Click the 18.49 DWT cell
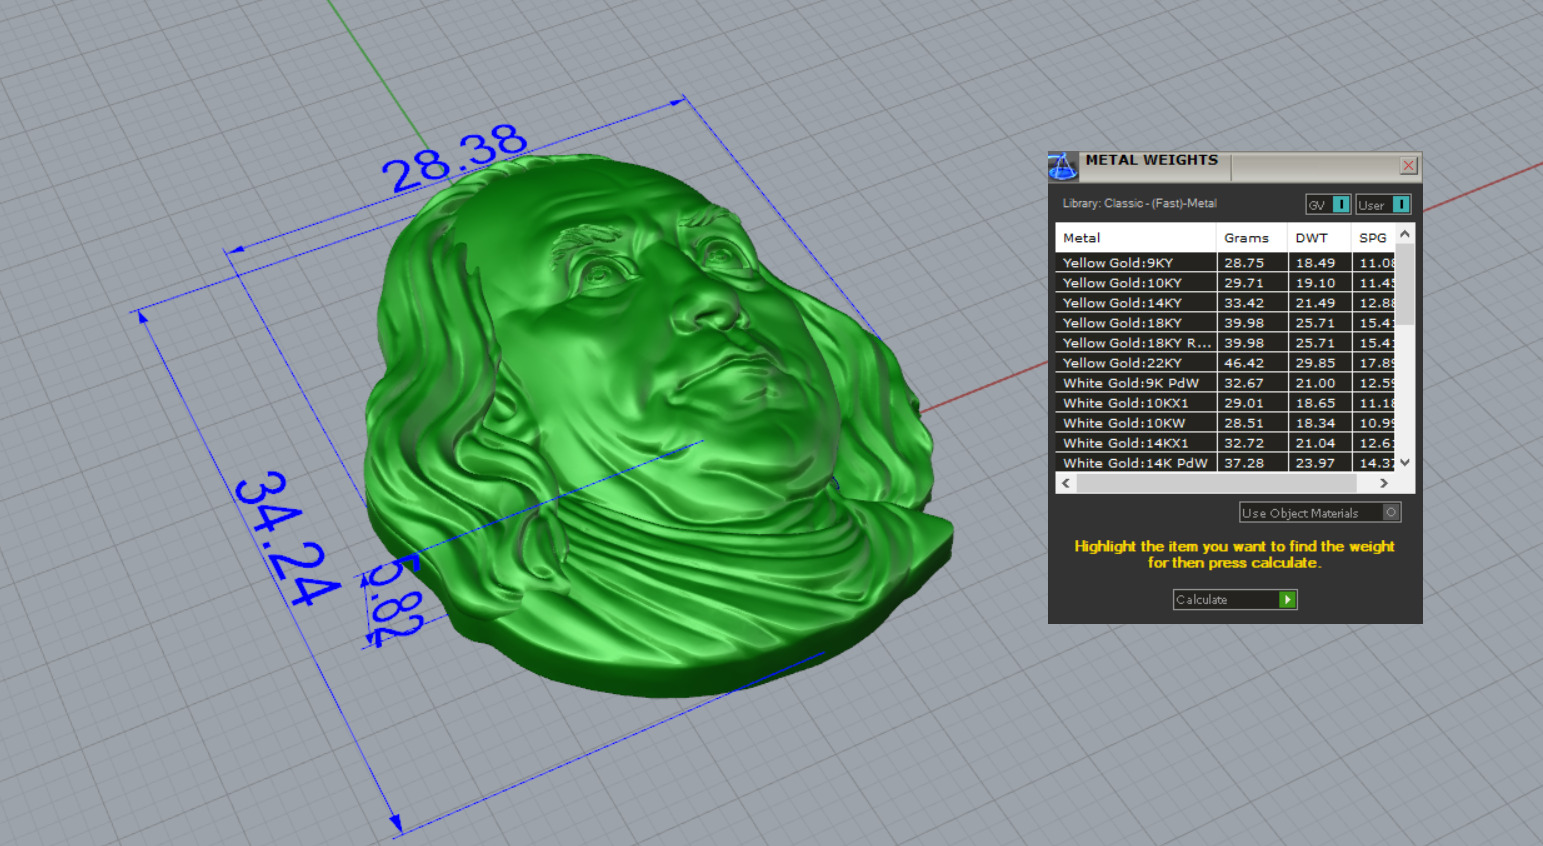The image size is (1543, 846). click(1319, 263)
